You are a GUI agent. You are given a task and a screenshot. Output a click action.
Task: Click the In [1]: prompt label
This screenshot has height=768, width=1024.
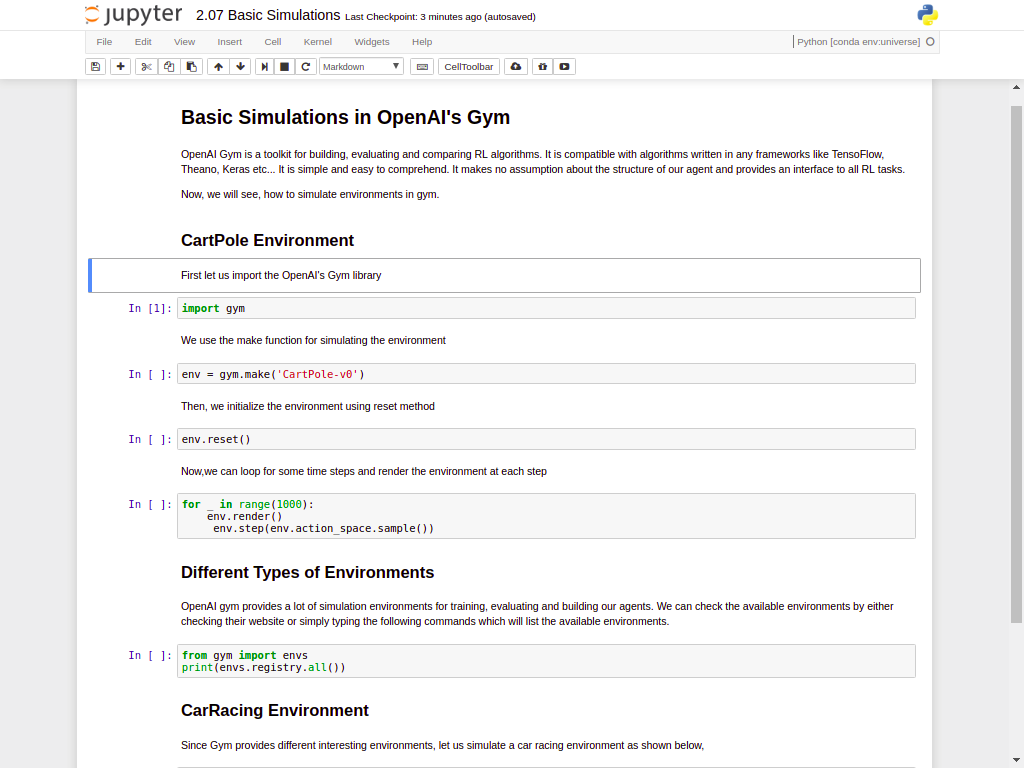(x=150, y=308)
